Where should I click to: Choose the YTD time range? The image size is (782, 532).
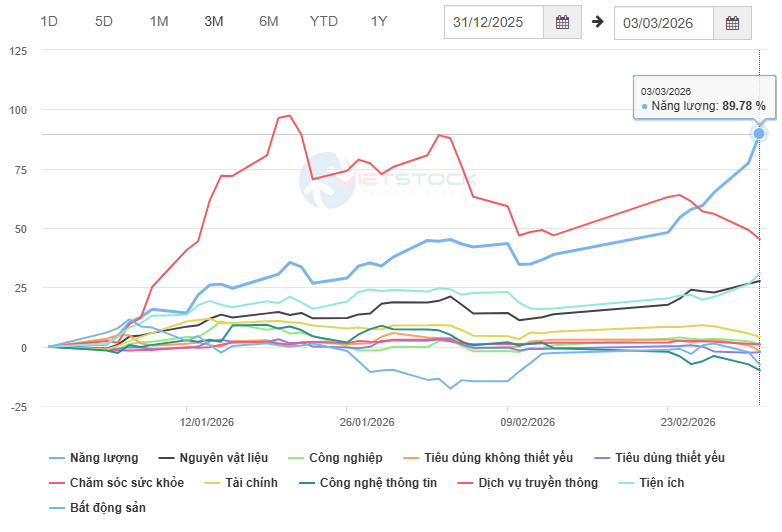pos(324,21)
